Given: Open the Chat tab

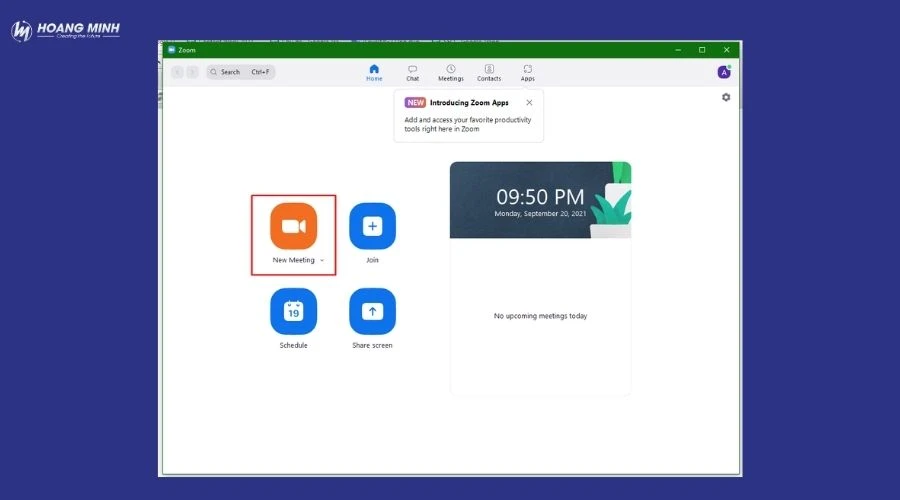Looking at the screenshot, I should (x=412, y=73).
